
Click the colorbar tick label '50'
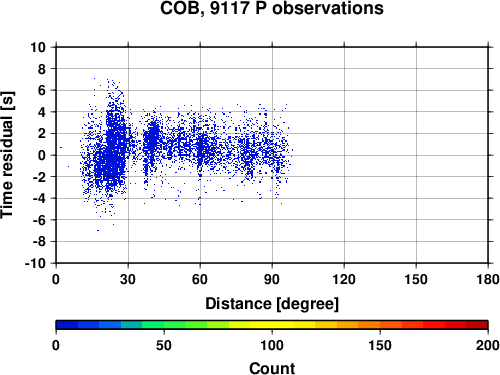(x=164, y=345)
